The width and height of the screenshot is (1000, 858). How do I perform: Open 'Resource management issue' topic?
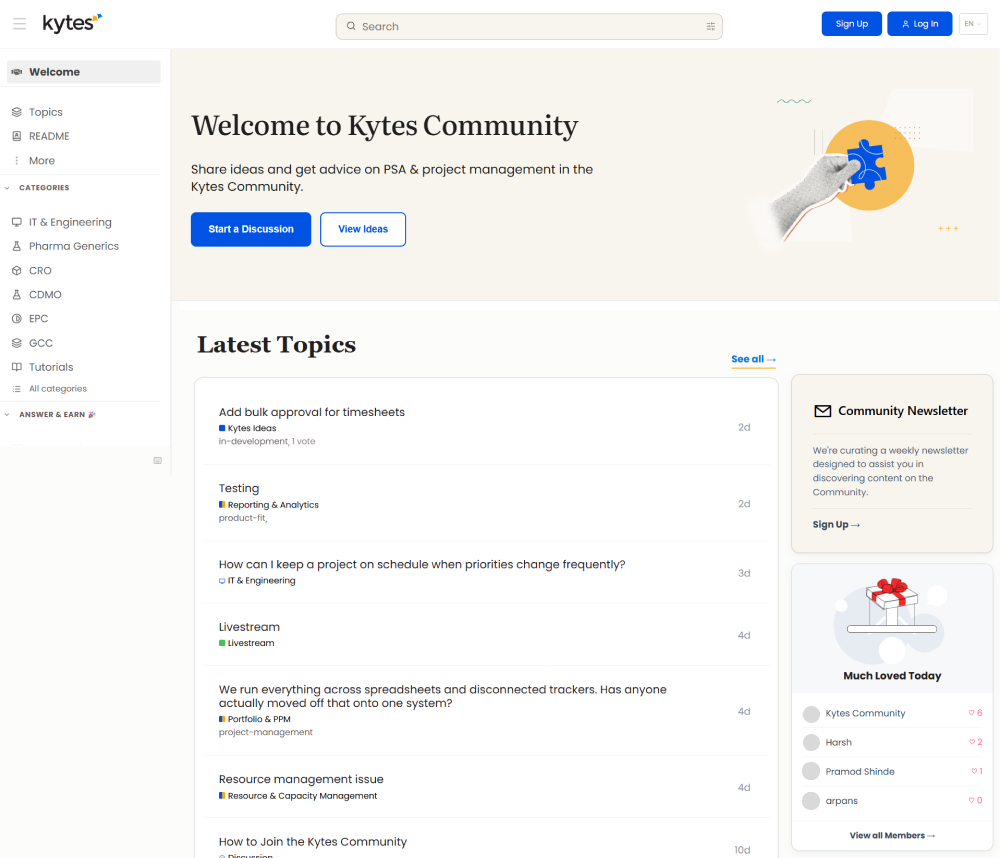click(x=301, y=780)
